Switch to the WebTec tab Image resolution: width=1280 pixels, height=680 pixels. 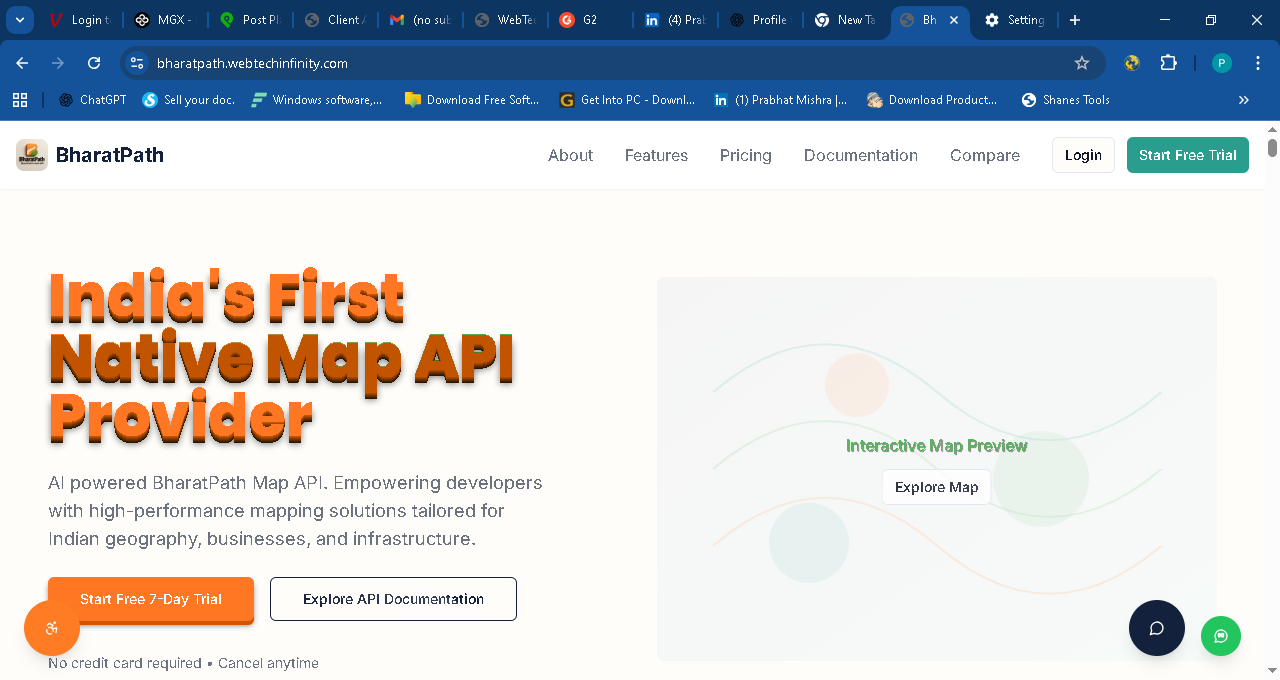pos(504,20)
